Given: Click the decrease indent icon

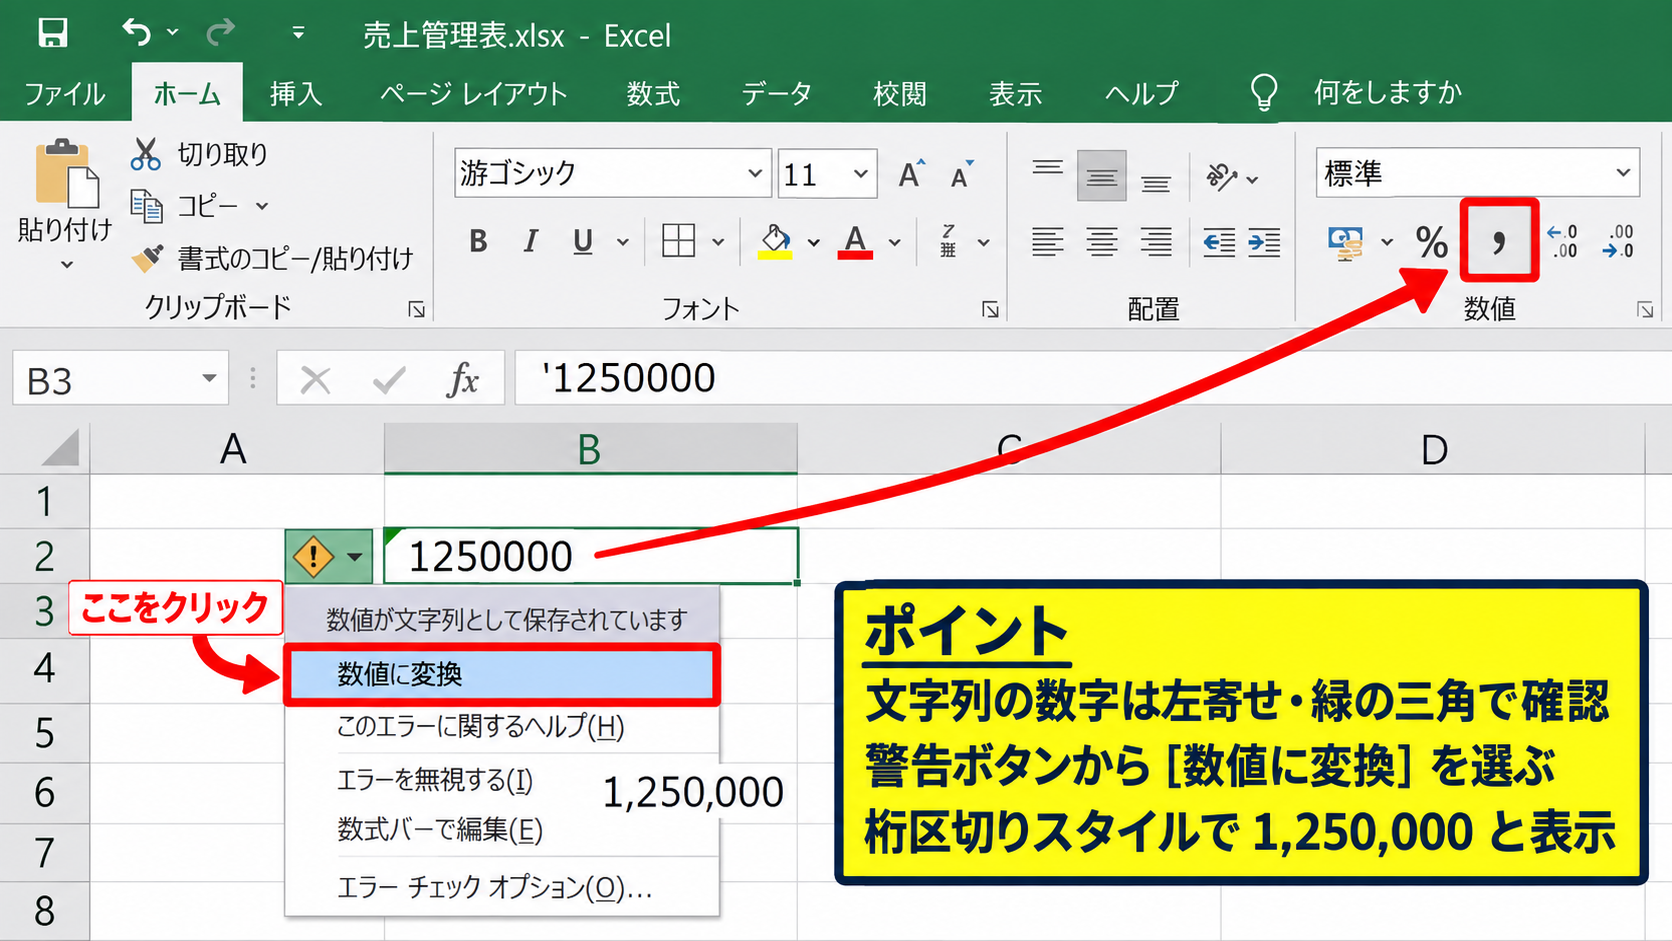Looking at the screenshot, I should (1219, 242).
